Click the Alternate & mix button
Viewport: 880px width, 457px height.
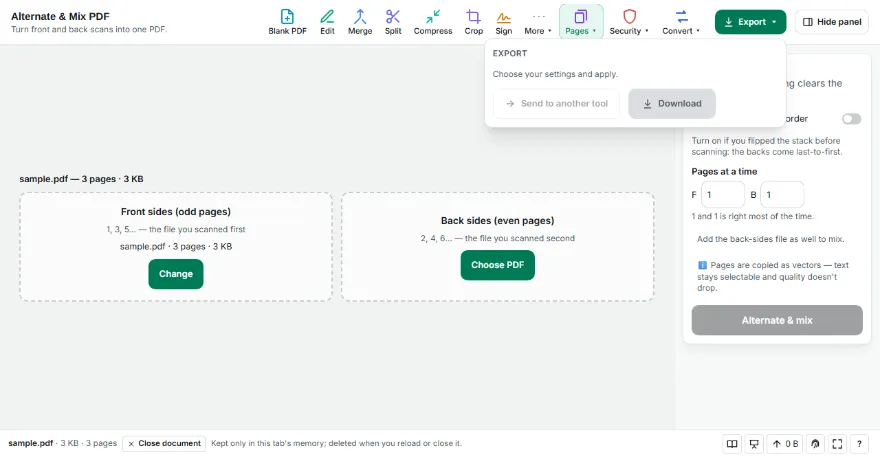click(x=777, y=320)
